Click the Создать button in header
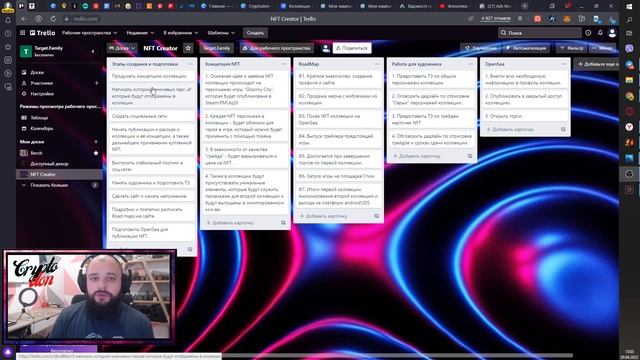Screen dimensions: 640x360 (255, 33)
